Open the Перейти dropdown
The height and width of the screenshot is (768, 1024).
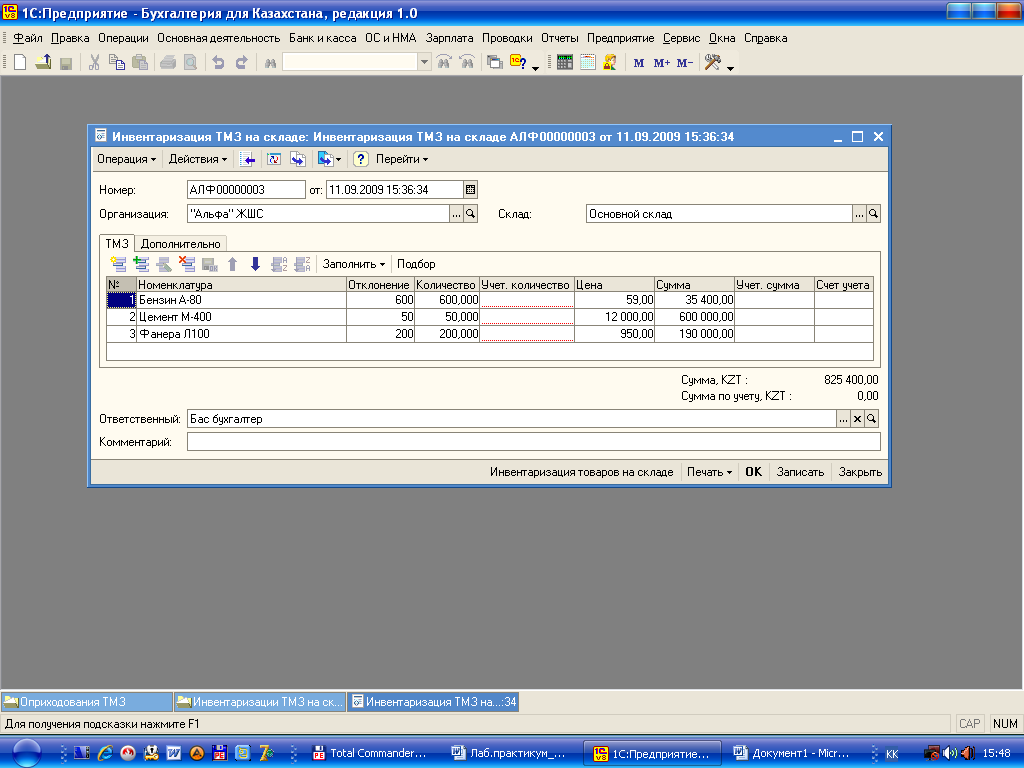coord(402,159)
